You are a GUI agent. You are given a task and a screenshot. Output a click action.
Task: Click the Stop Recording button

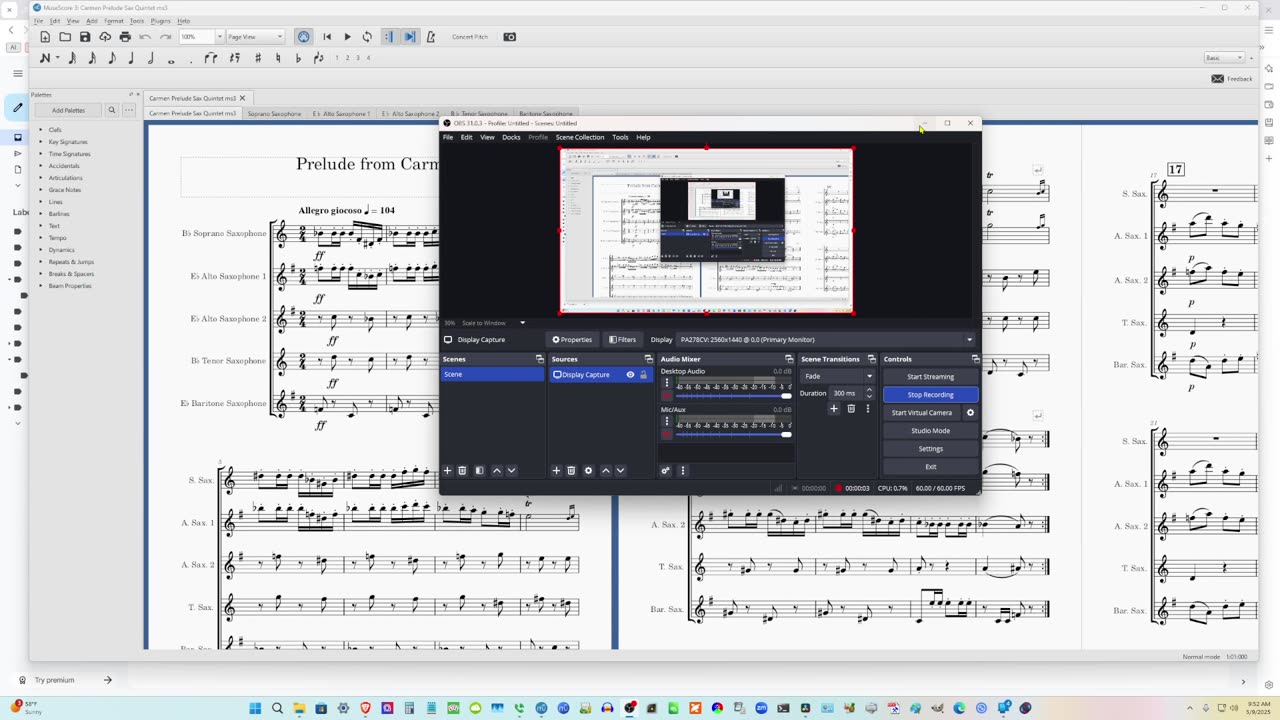(x=930, y=394)
